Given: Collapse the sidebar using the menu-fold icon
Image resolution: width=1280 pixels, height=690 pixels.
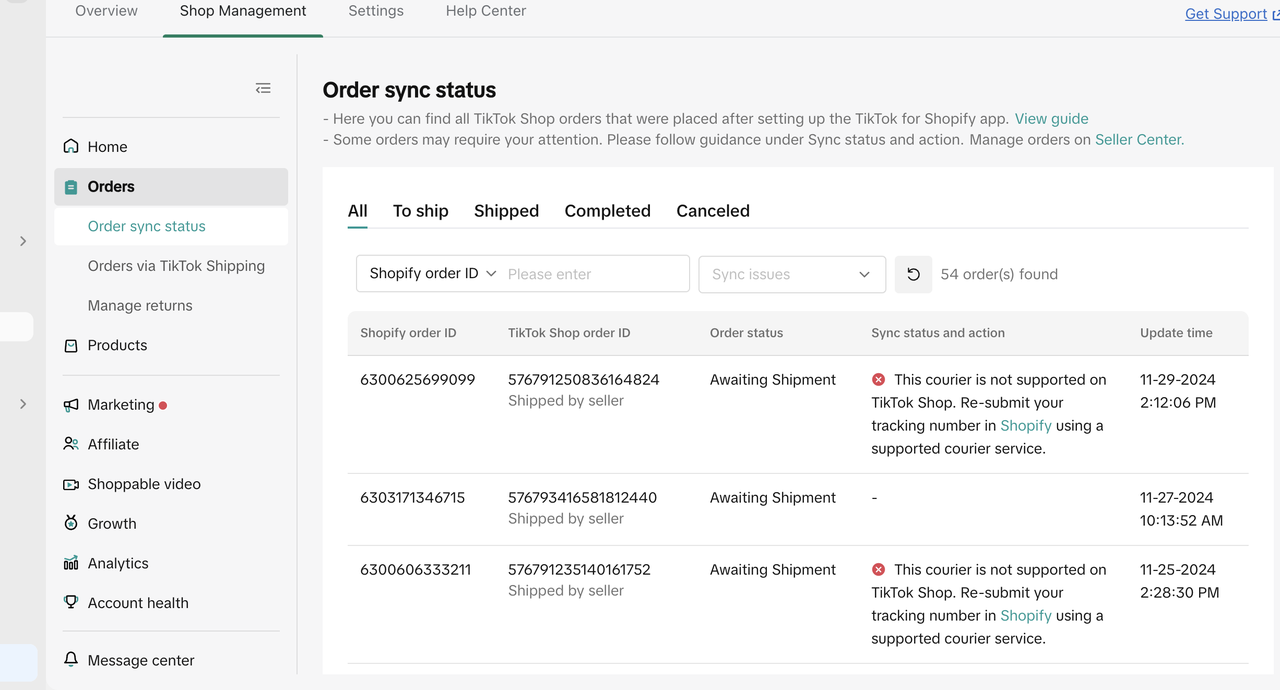Looking at the screenshot, I should [263, 89].
